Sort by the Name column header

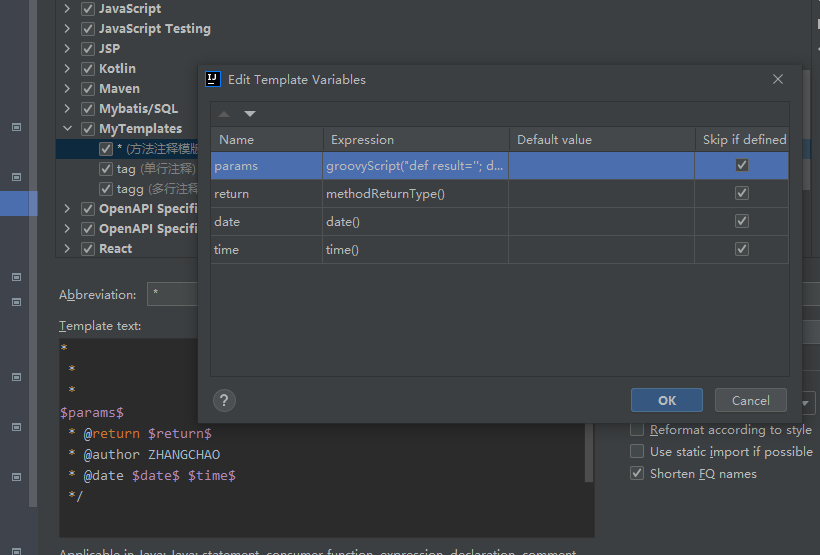[267, 140]
